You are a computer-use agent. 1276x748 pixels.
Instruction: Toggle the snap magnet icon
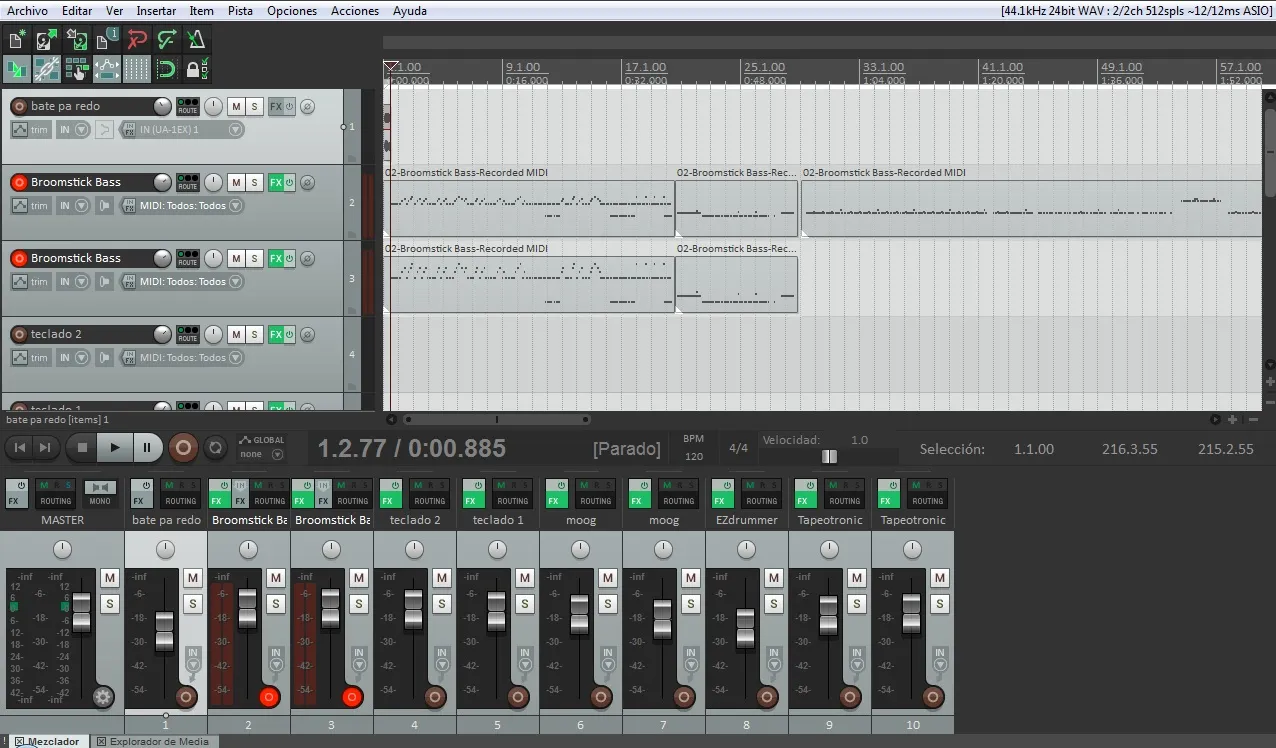[166, 69]
